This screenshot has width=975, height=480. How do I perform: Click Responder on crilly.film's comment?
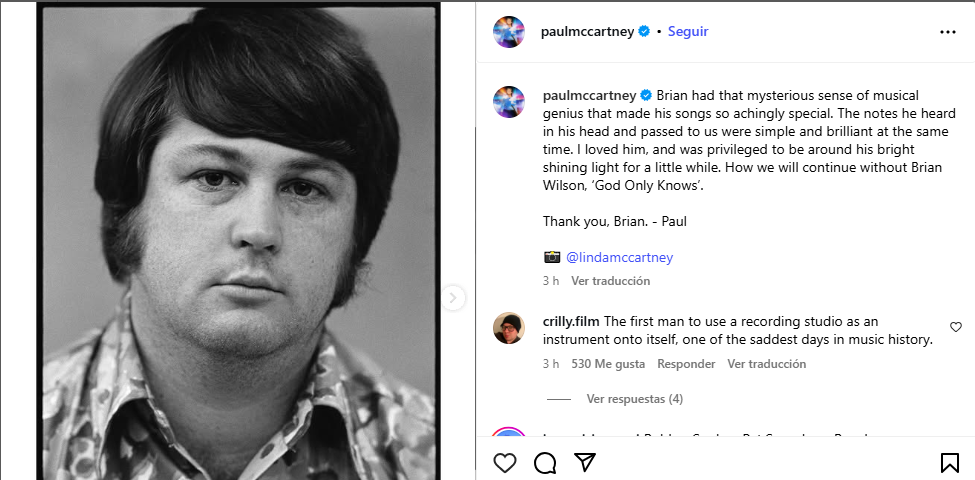tap(686, 364)
